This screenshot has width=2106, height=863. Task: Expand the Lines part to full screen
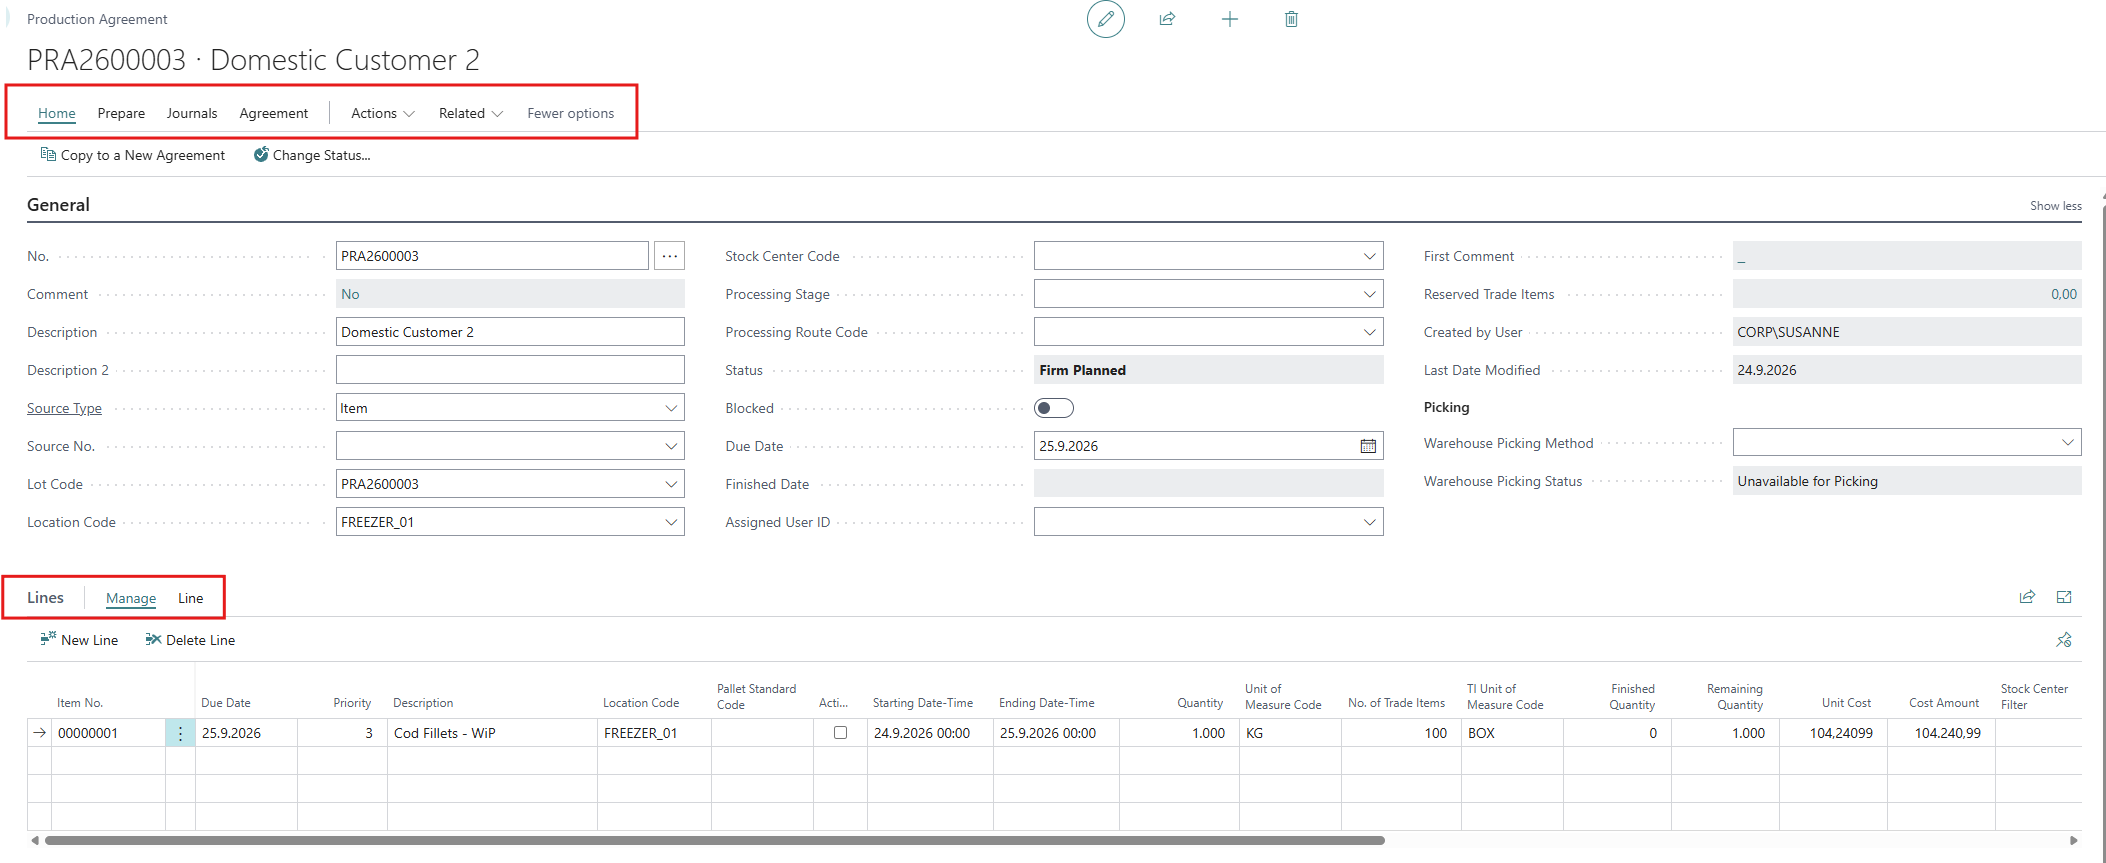pos(2064,597)
